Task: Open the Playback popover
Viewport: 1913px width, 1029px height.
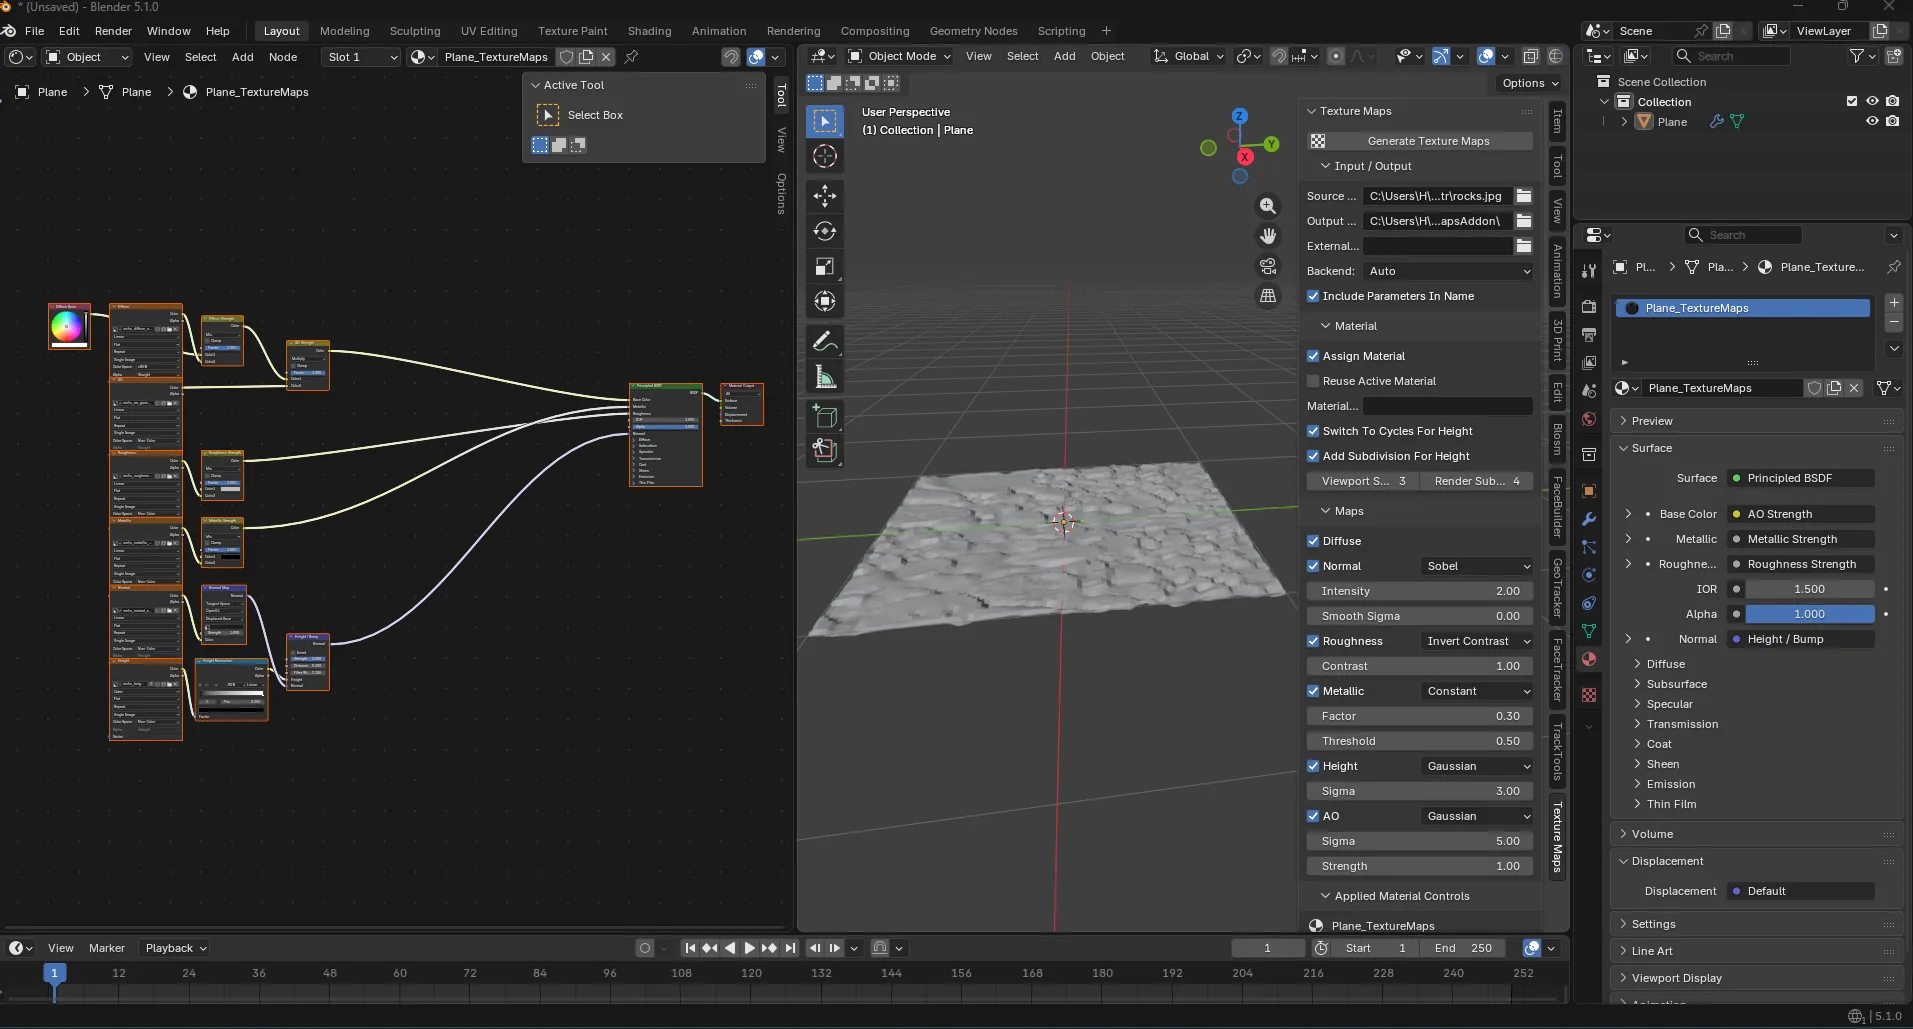Action: pos(176,948)
